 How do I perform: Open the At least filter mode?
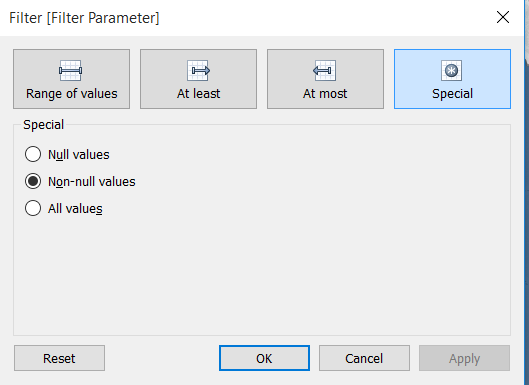tap(198, 79)
